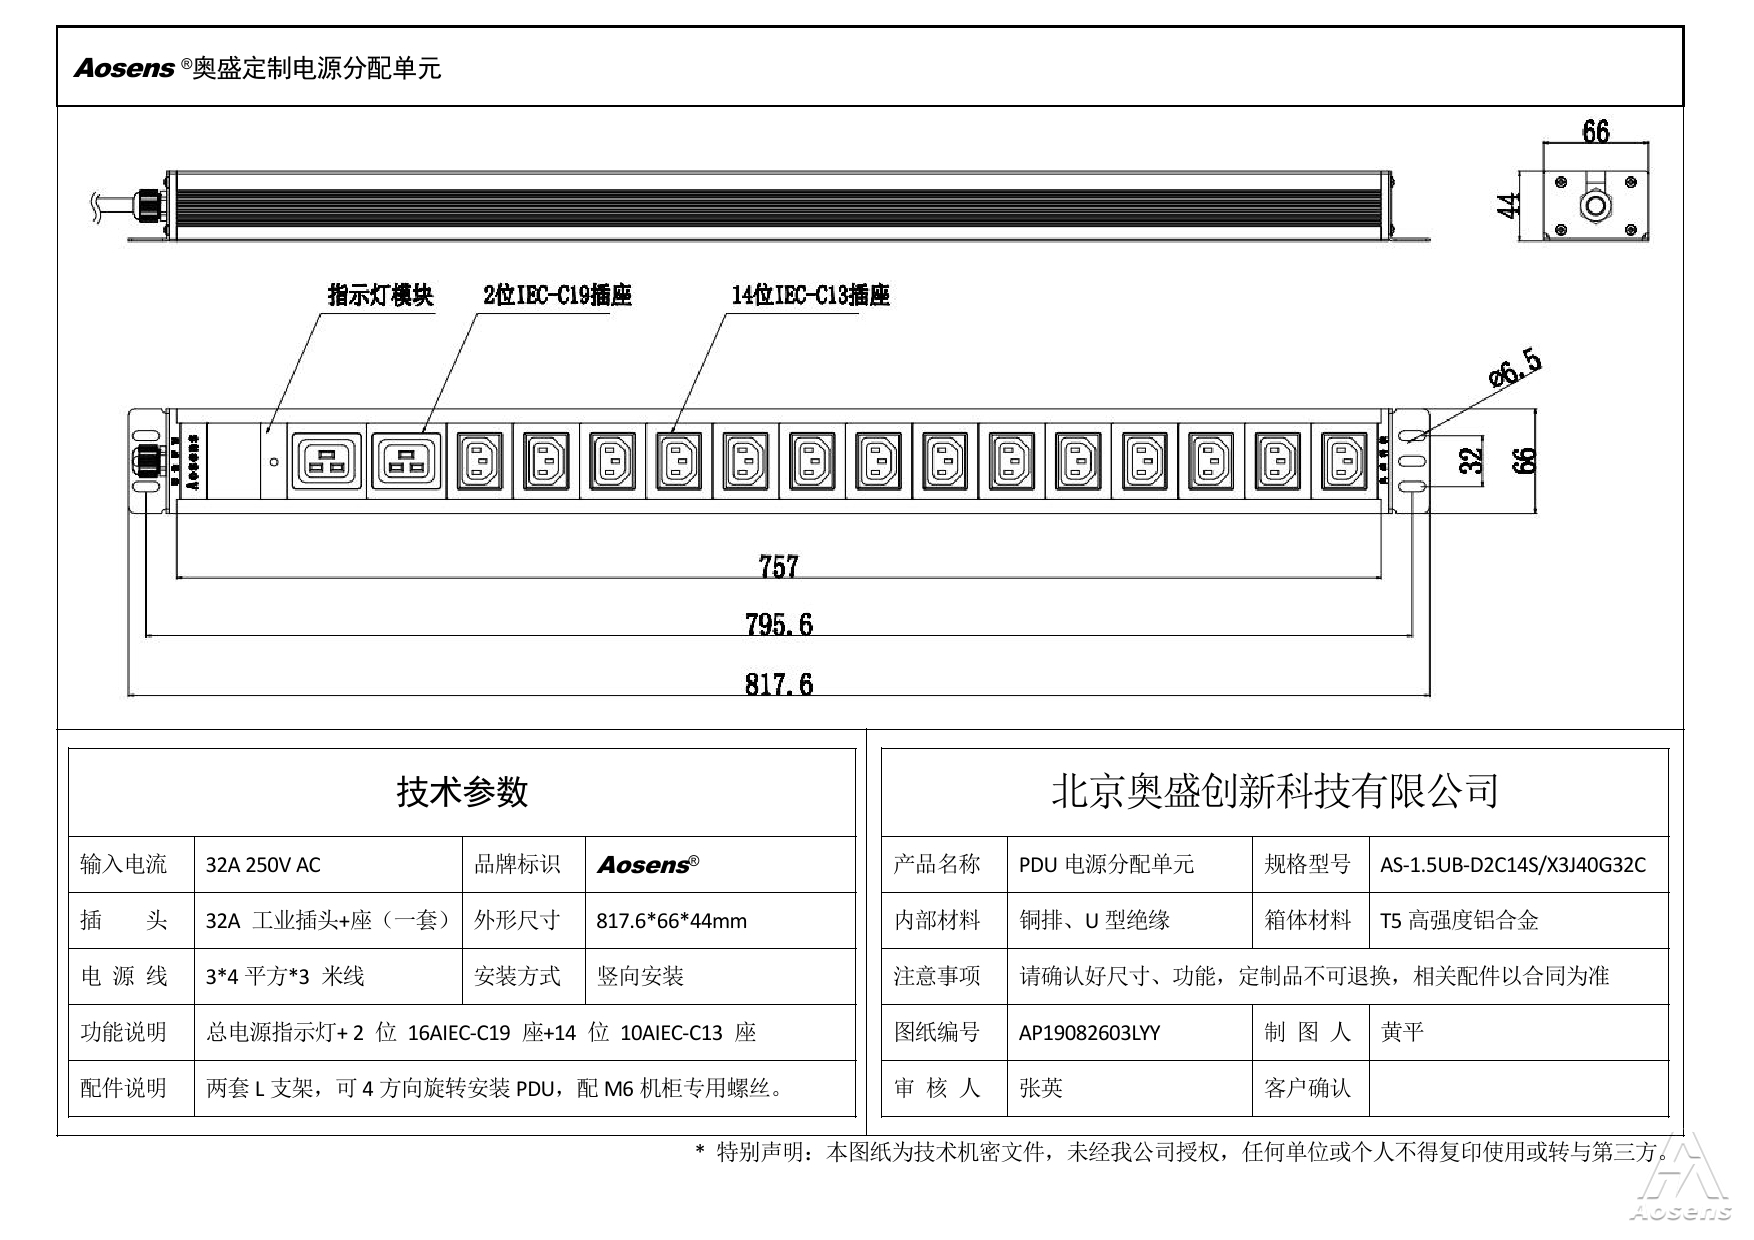Screen dimensions: 1754x1240
Task: Select the second IEC-C19 socket
Action: click(406, 461)
